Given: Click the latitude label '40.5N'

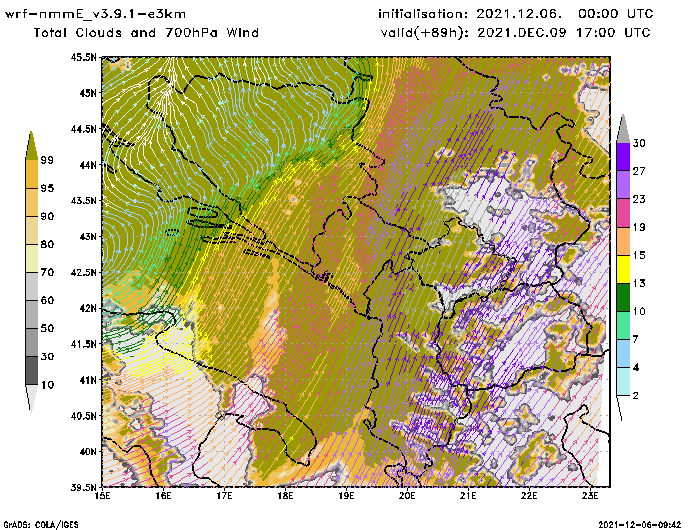Looking at the screenshot, I should point(83,416).
